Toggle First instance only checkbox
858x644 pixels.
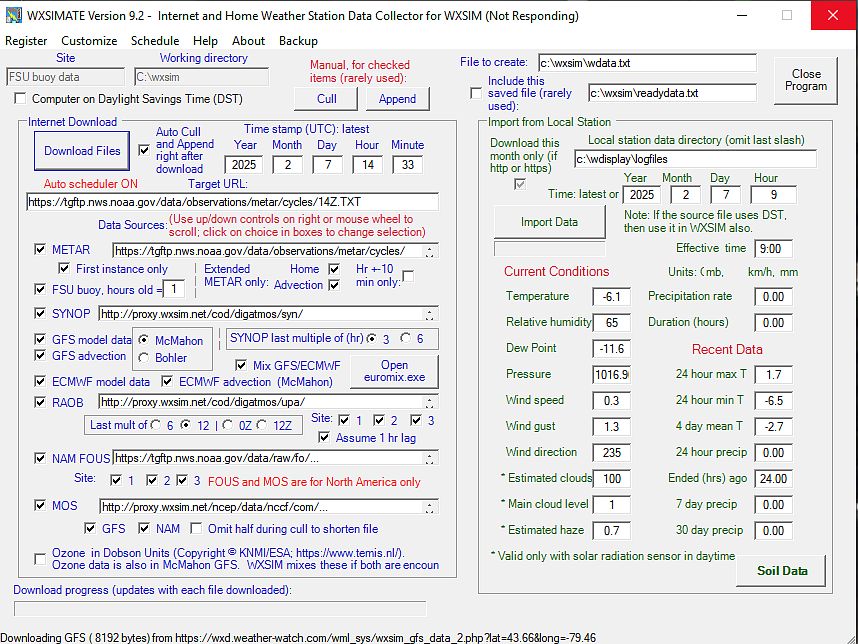[64, 269]
